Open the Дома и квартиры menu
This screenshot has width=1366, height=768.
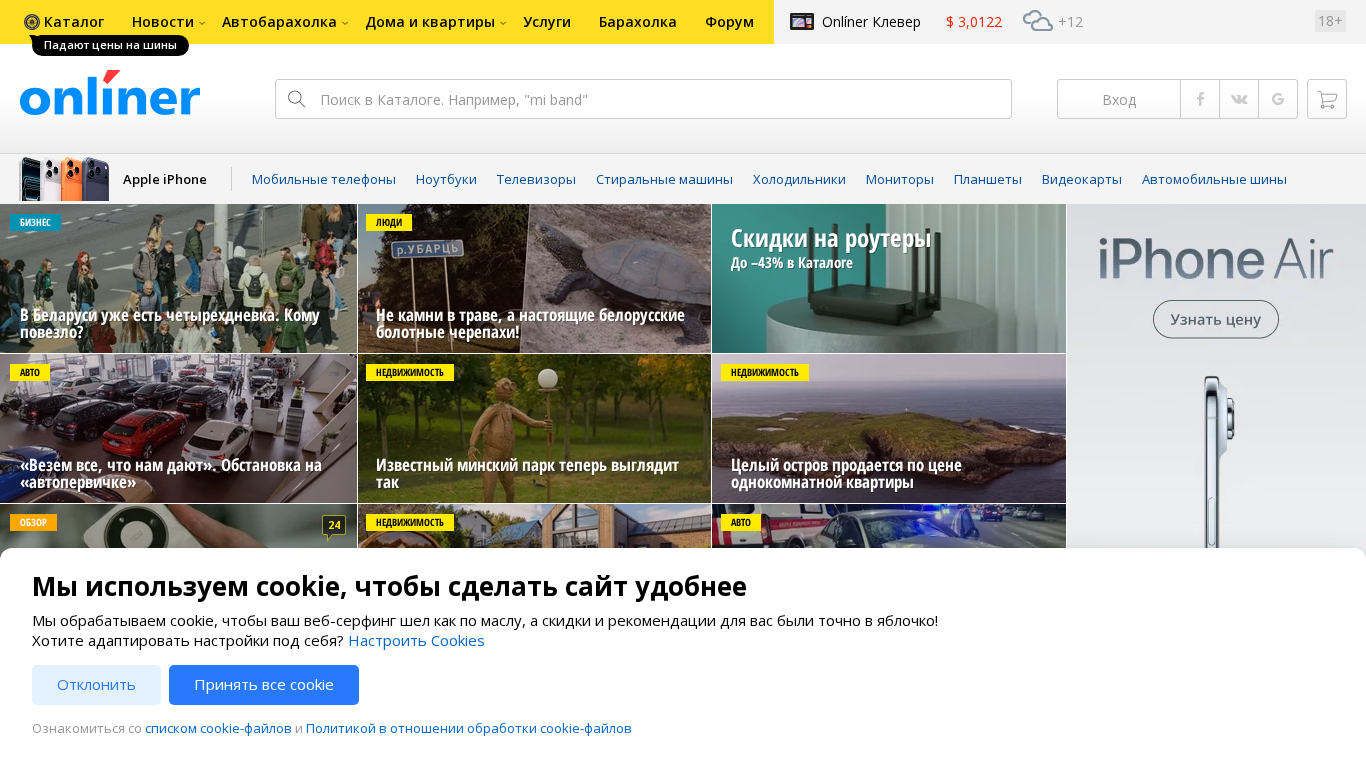(430, 22)
